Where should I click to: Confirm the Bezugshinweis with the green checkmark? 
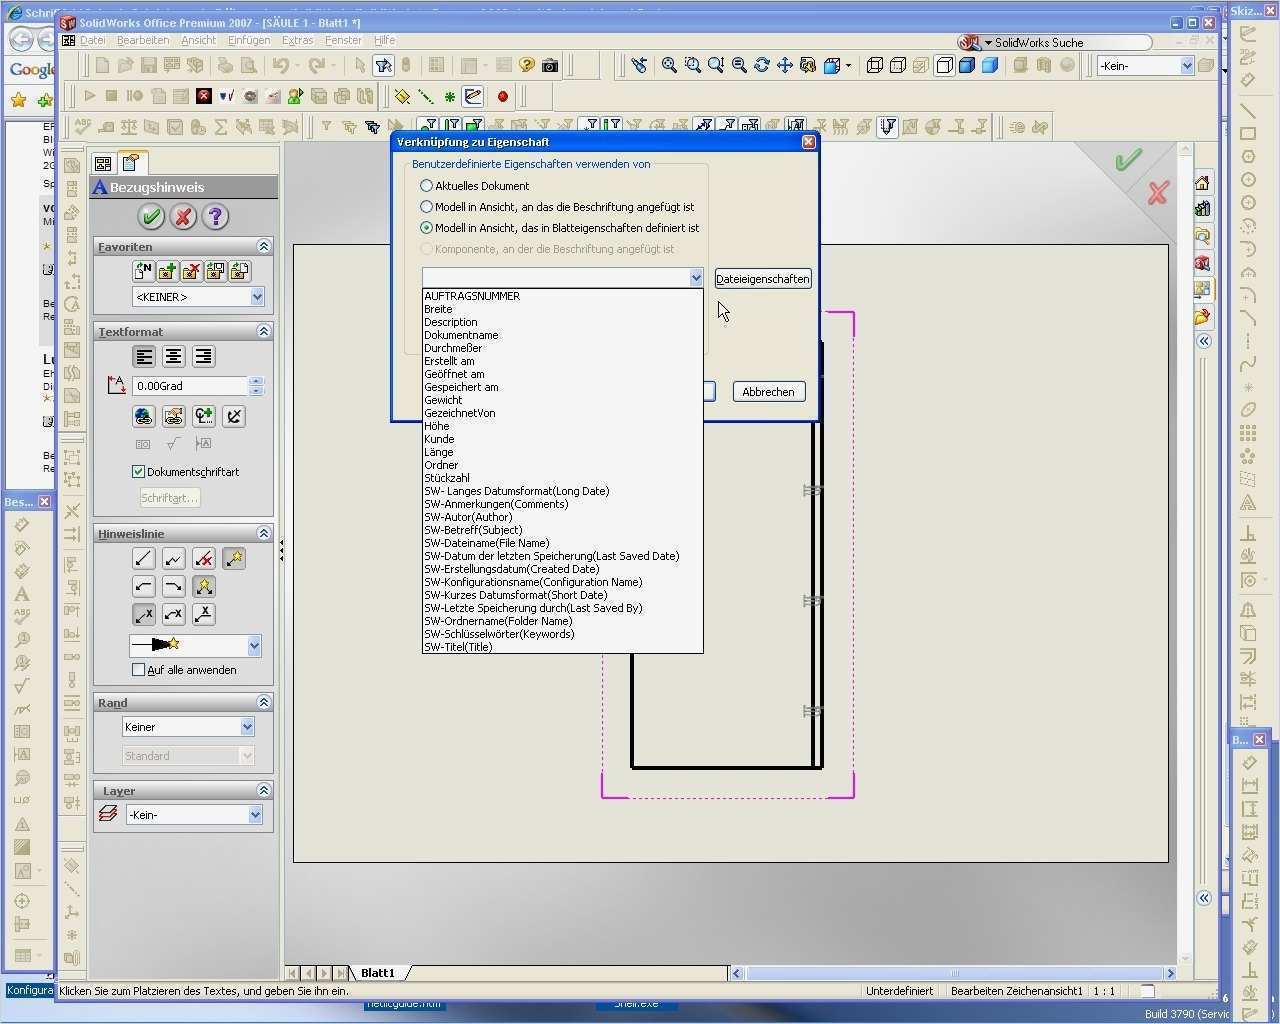click(x=152, y=216)
